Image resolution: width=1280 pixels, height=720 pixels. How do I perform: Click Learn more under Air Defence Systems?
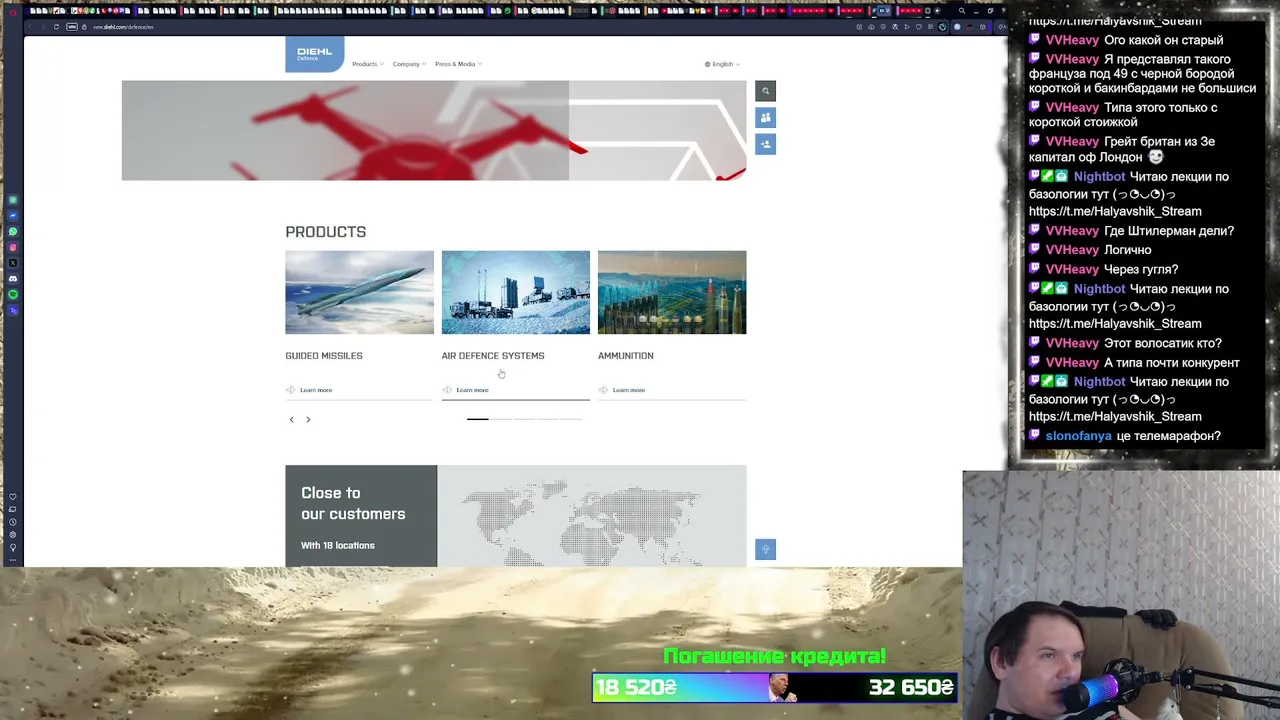pyautogui.click(x=472, y=390)
